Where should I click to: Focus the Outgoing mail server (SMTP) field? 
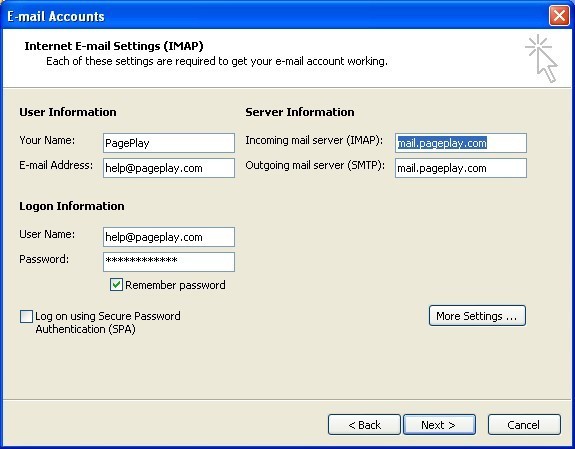pos(461,168)
